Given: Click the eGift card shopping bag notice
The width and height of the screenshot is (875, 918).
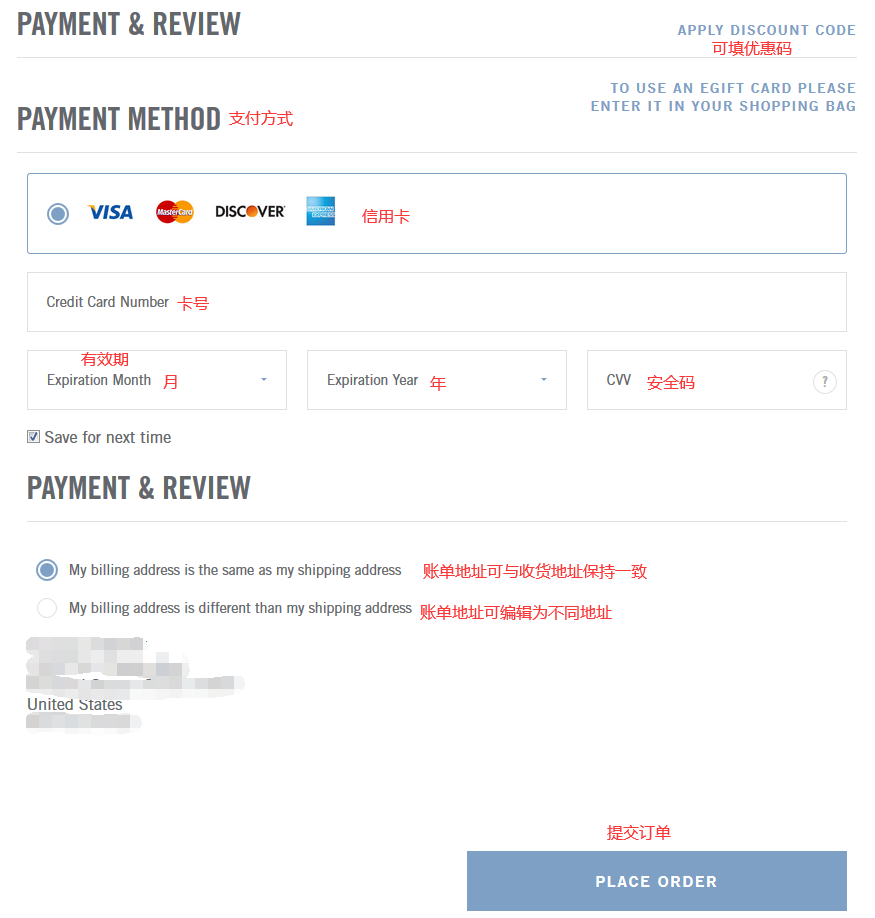Looking at the screenshot, I should click(723, 97).
